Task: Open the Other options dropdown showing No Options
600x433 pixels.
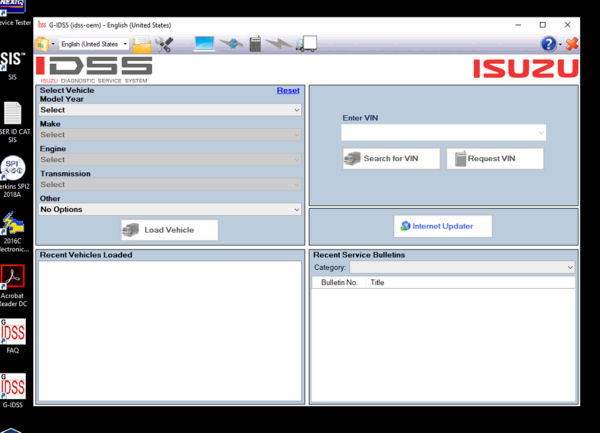Action: [170, 209]
